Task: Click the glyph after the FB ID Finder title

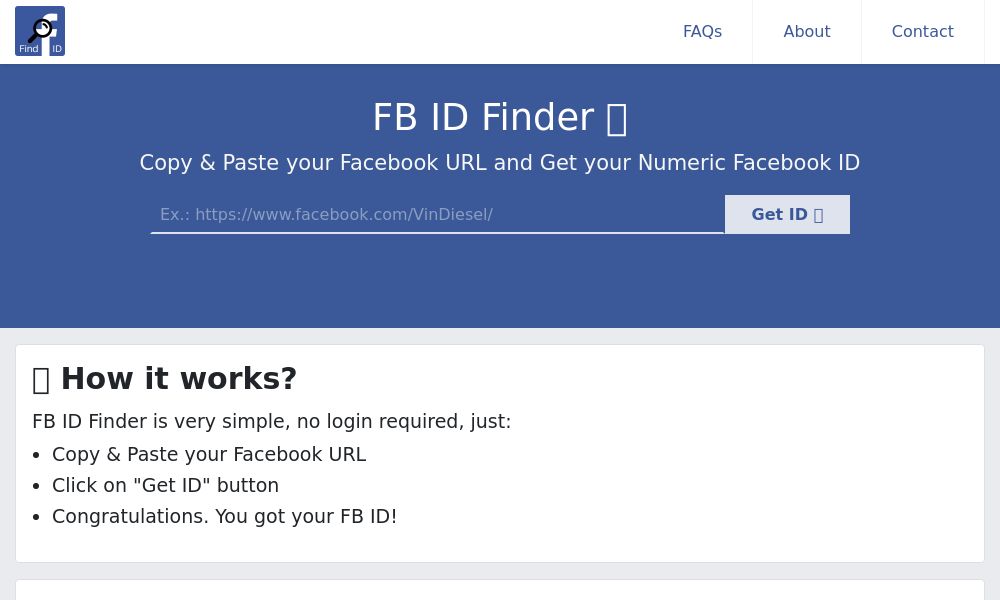Action: point(617,118)
